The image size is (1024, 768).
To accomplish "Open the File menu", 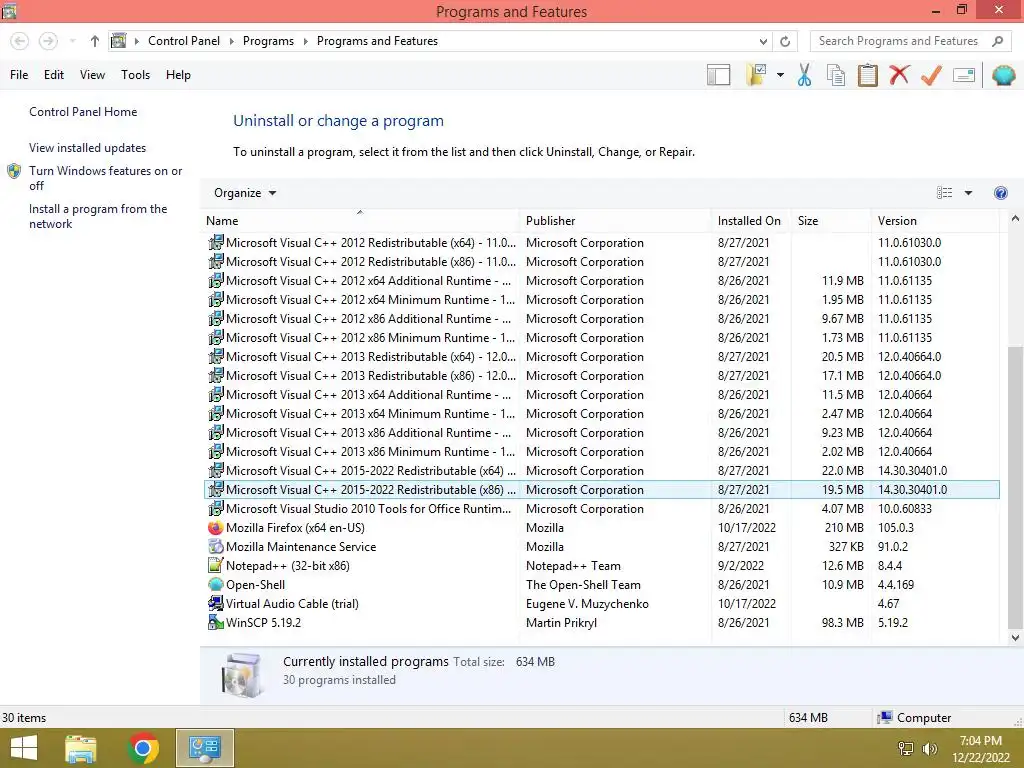I will [19, 75].
